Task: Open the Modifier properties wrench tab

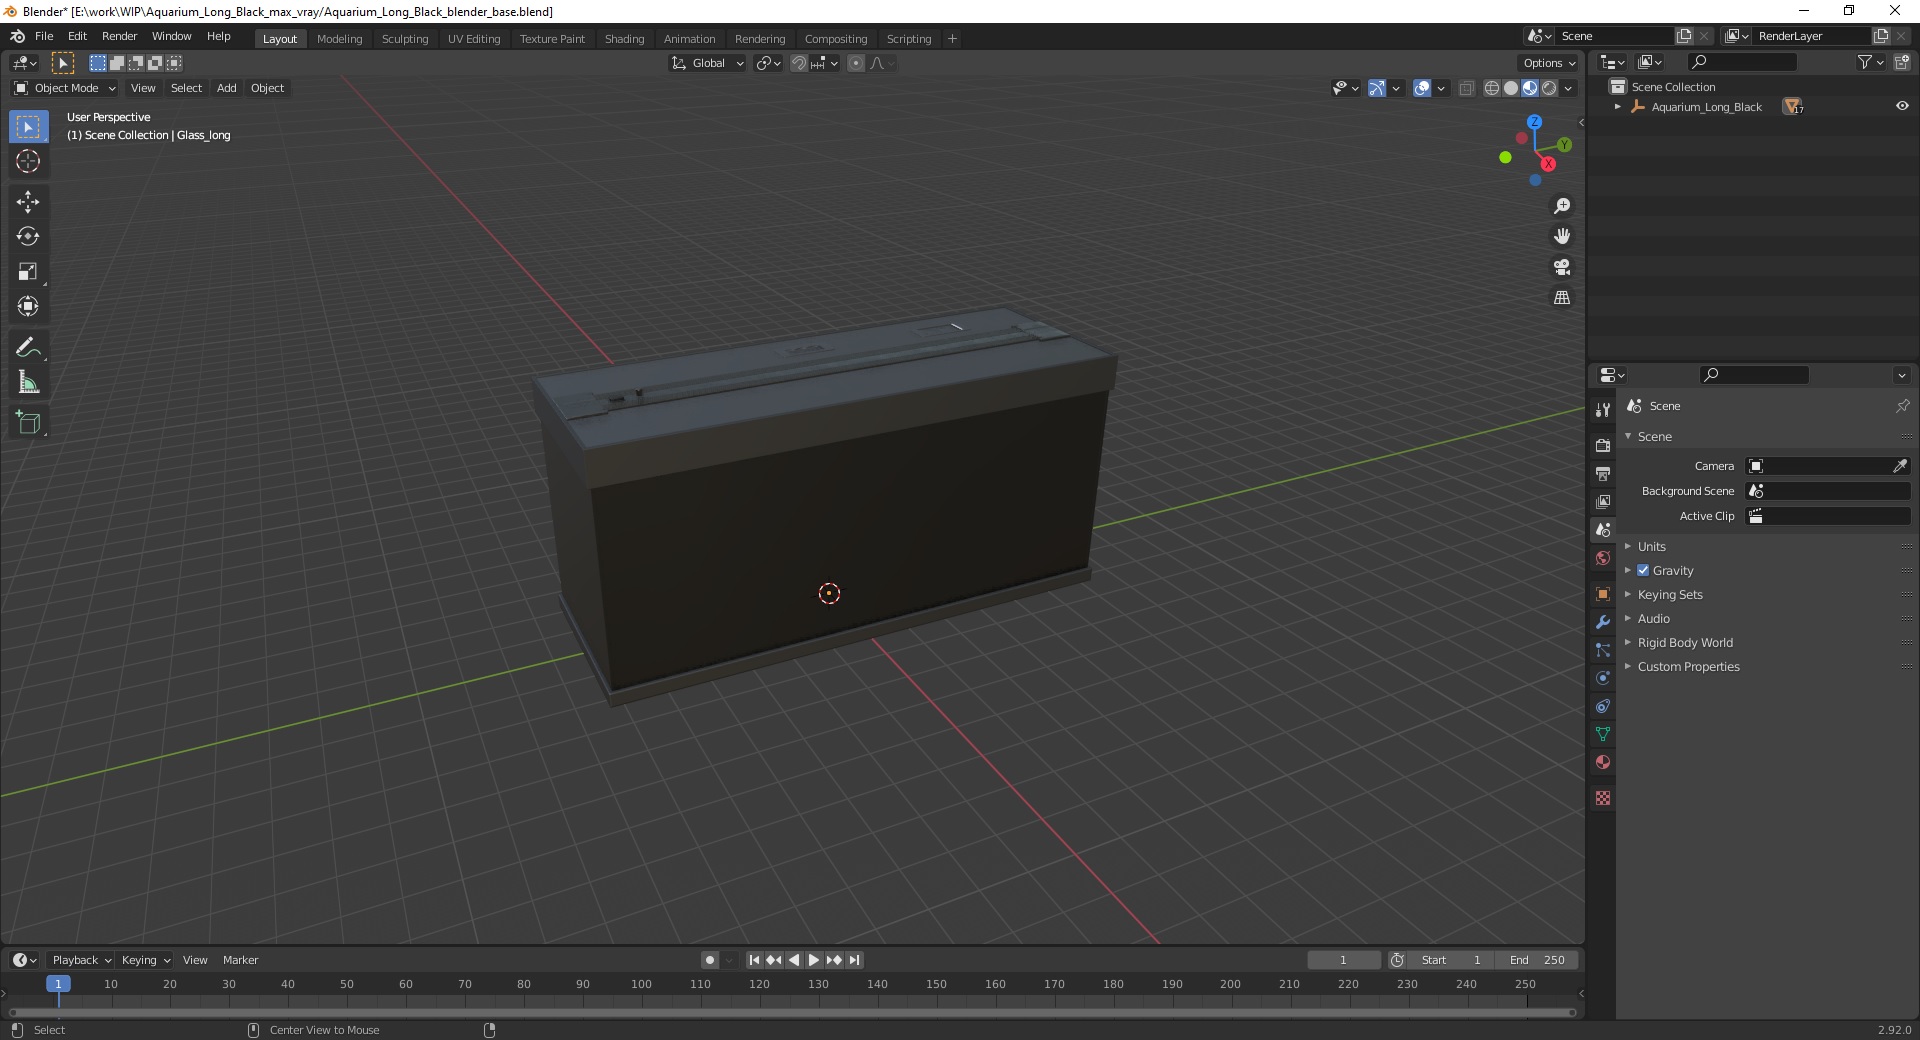Action: click(1603, 622)
